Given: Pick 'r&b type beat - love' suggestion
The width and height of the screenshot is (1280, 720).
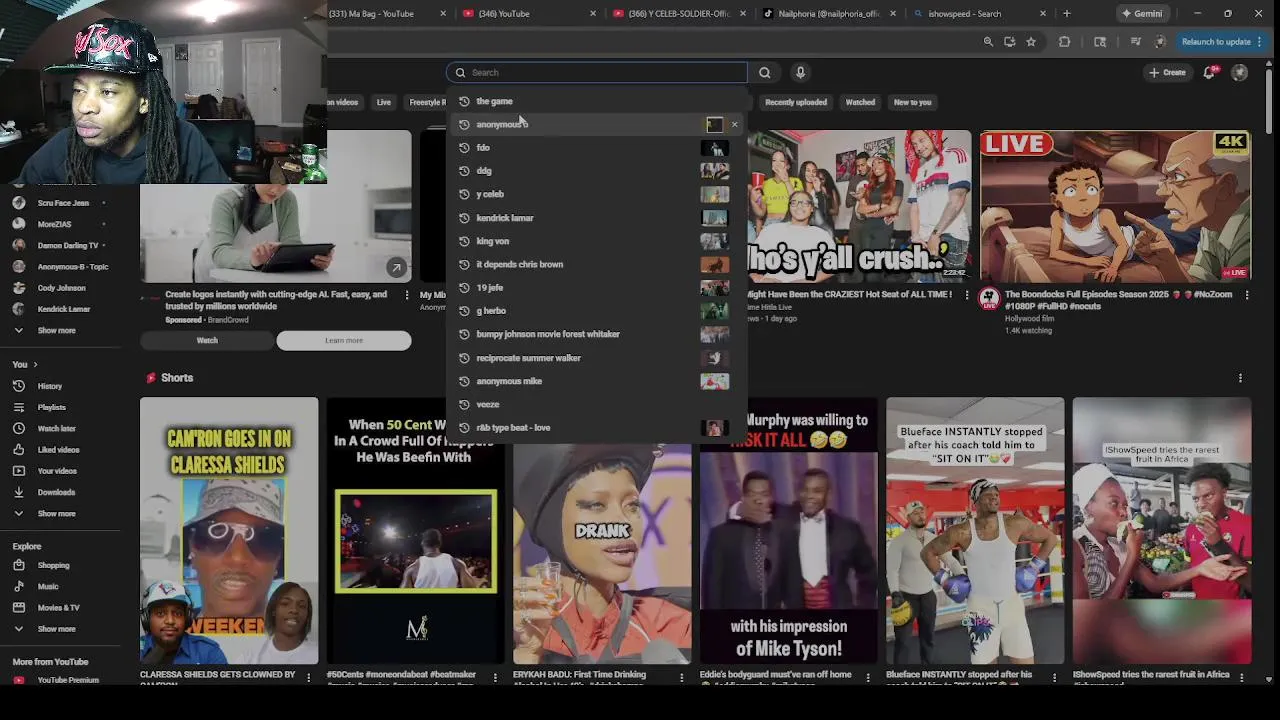Looking at the screenshot, I should point(596,428).
